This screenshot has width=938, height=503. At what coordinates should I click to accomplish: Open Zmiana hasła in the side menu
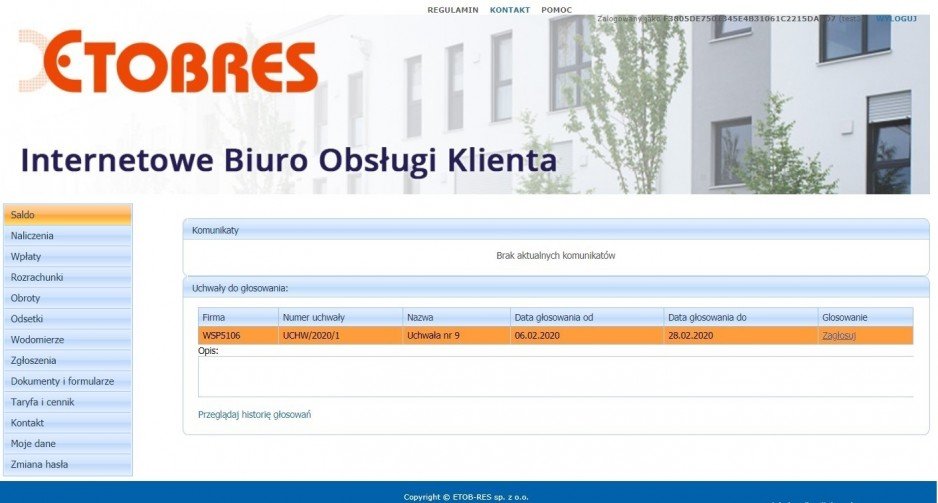click(x=68, y=464)
